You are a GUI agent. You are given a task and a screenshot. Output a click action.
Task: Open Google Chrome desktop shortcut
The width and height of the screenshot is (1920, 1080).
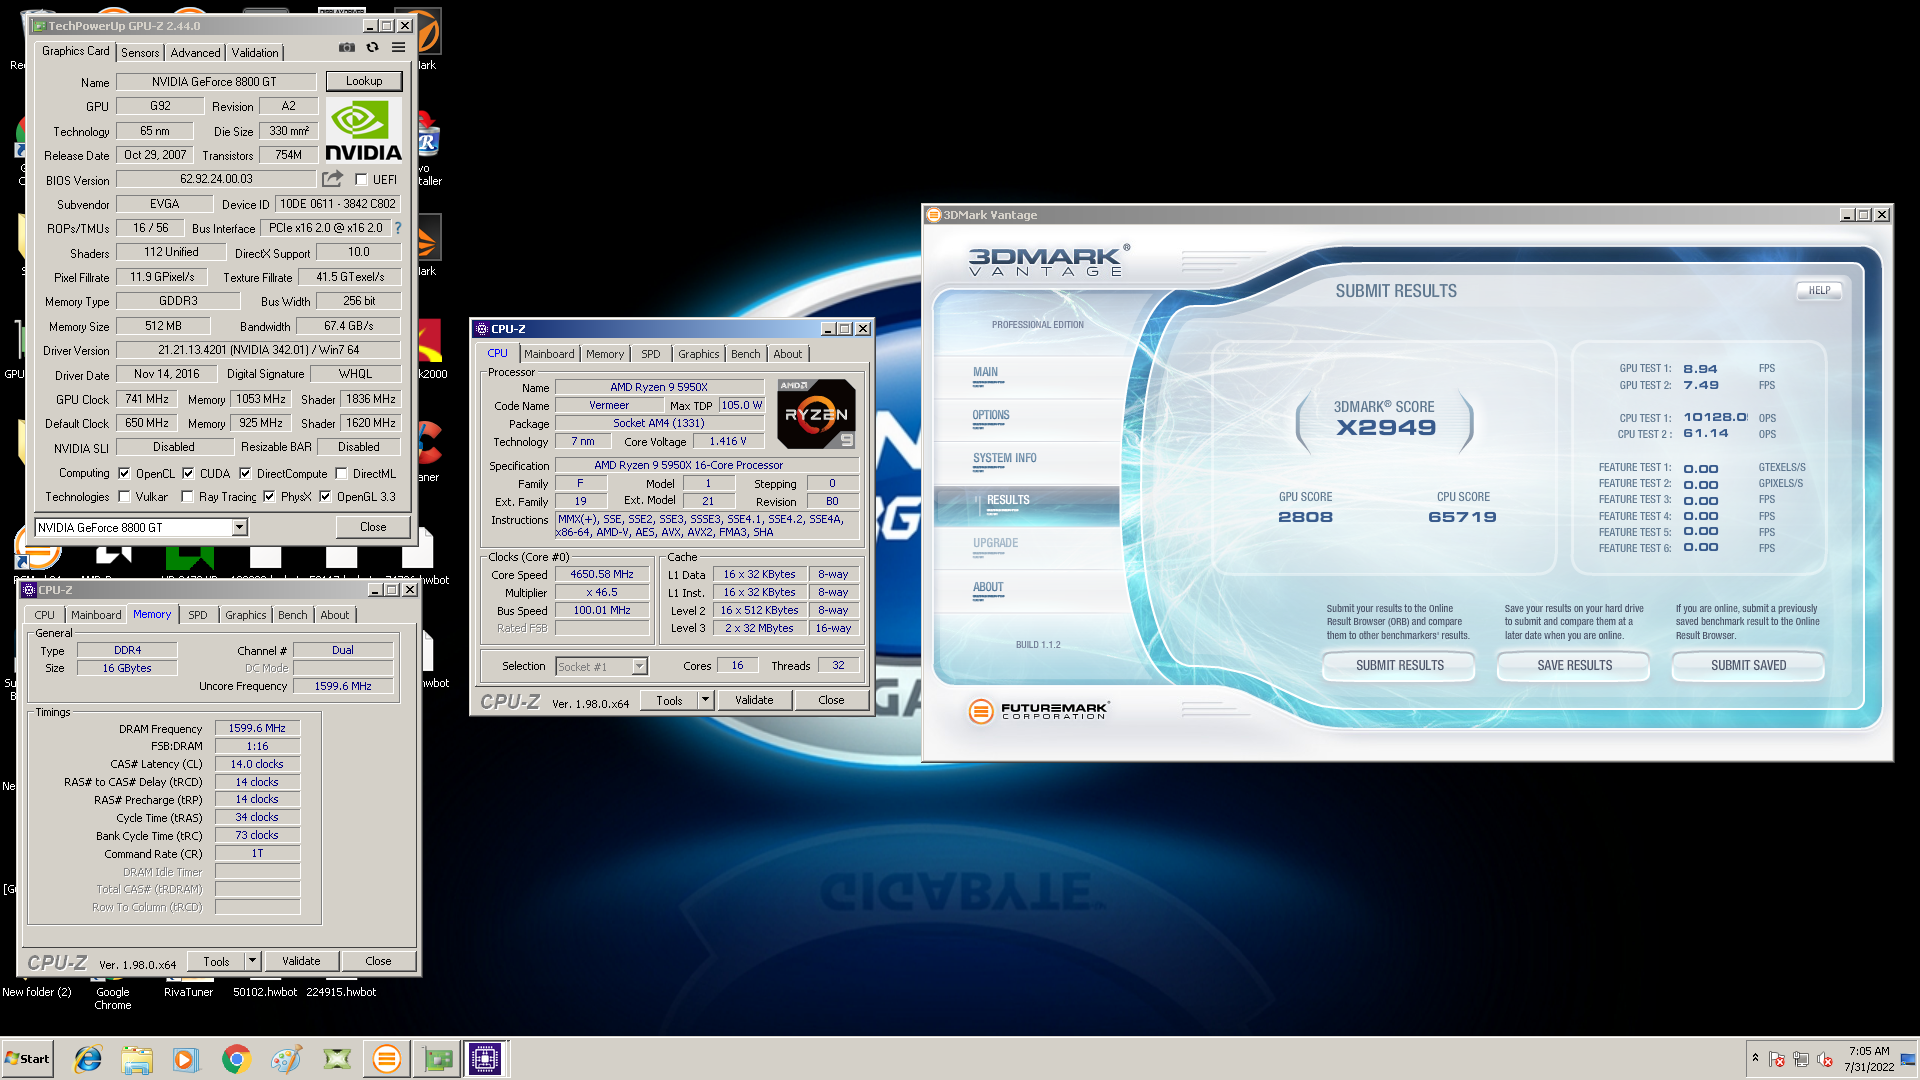113,998
